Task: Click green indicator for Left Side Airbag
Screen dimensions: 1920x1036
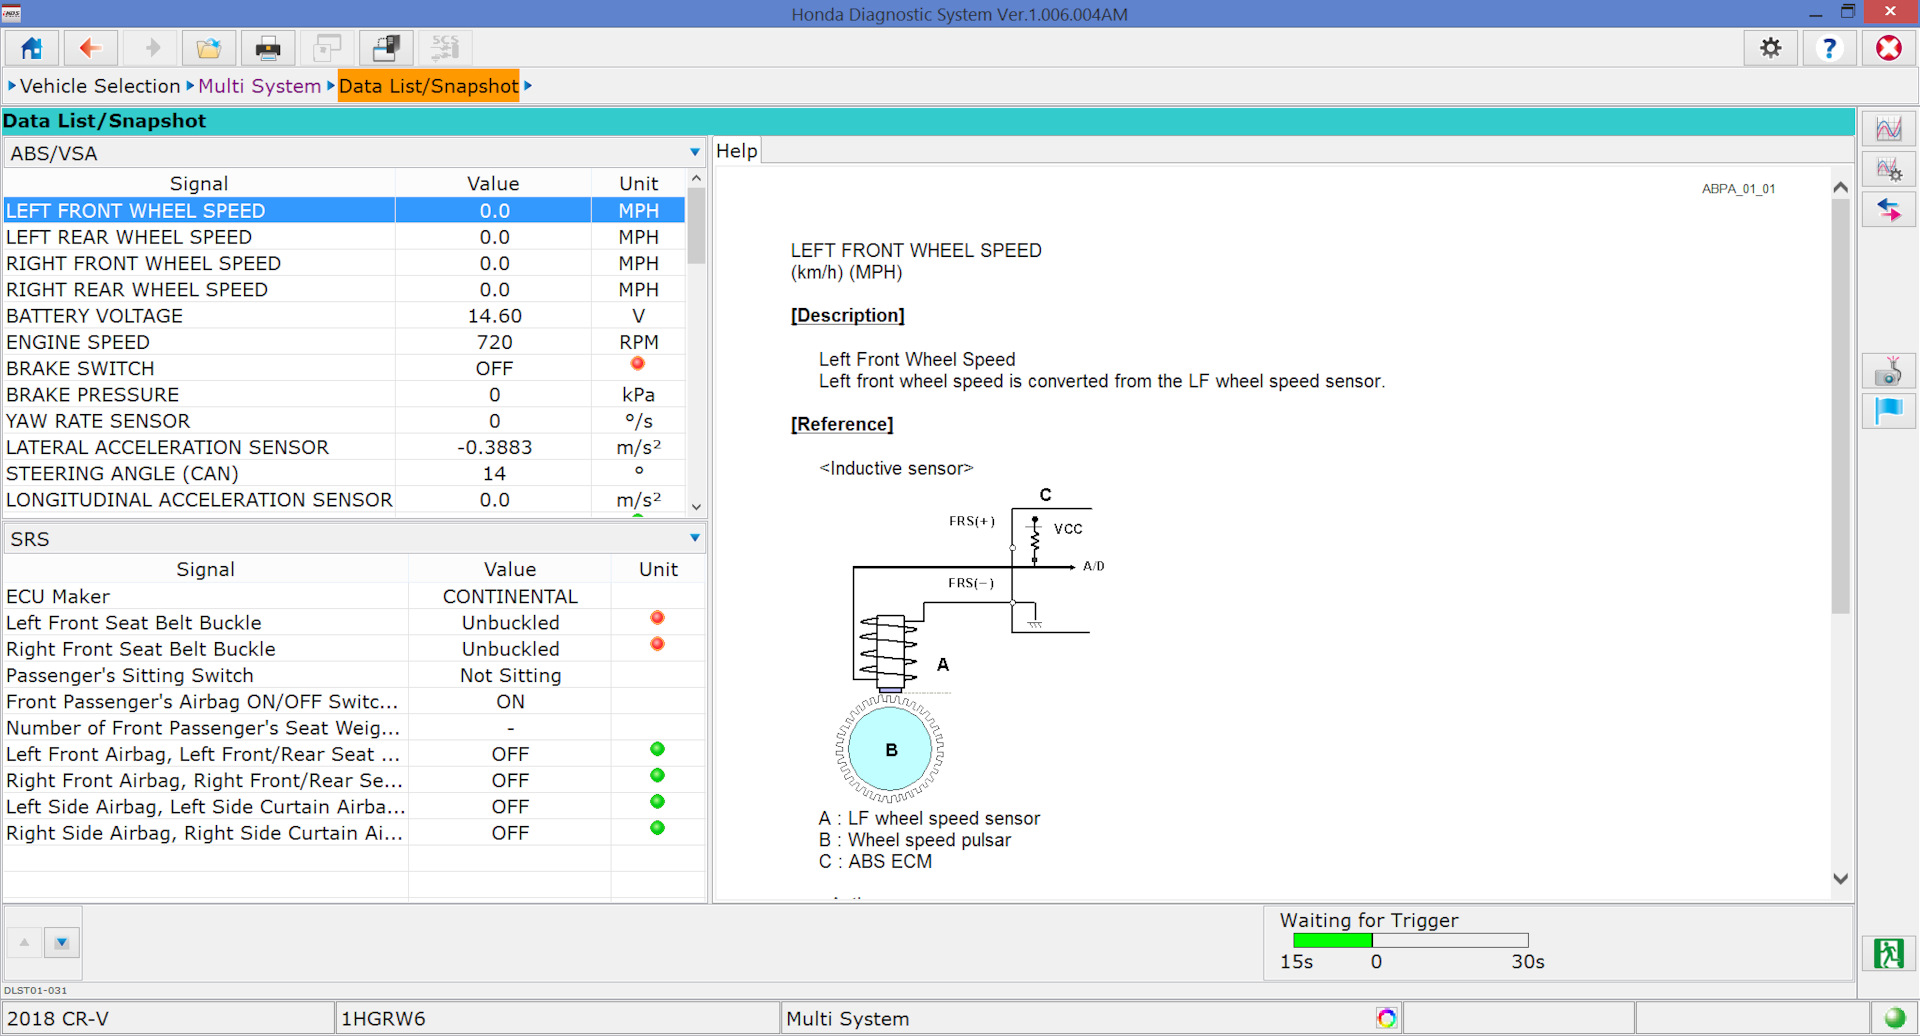Action: coord(657,801)
